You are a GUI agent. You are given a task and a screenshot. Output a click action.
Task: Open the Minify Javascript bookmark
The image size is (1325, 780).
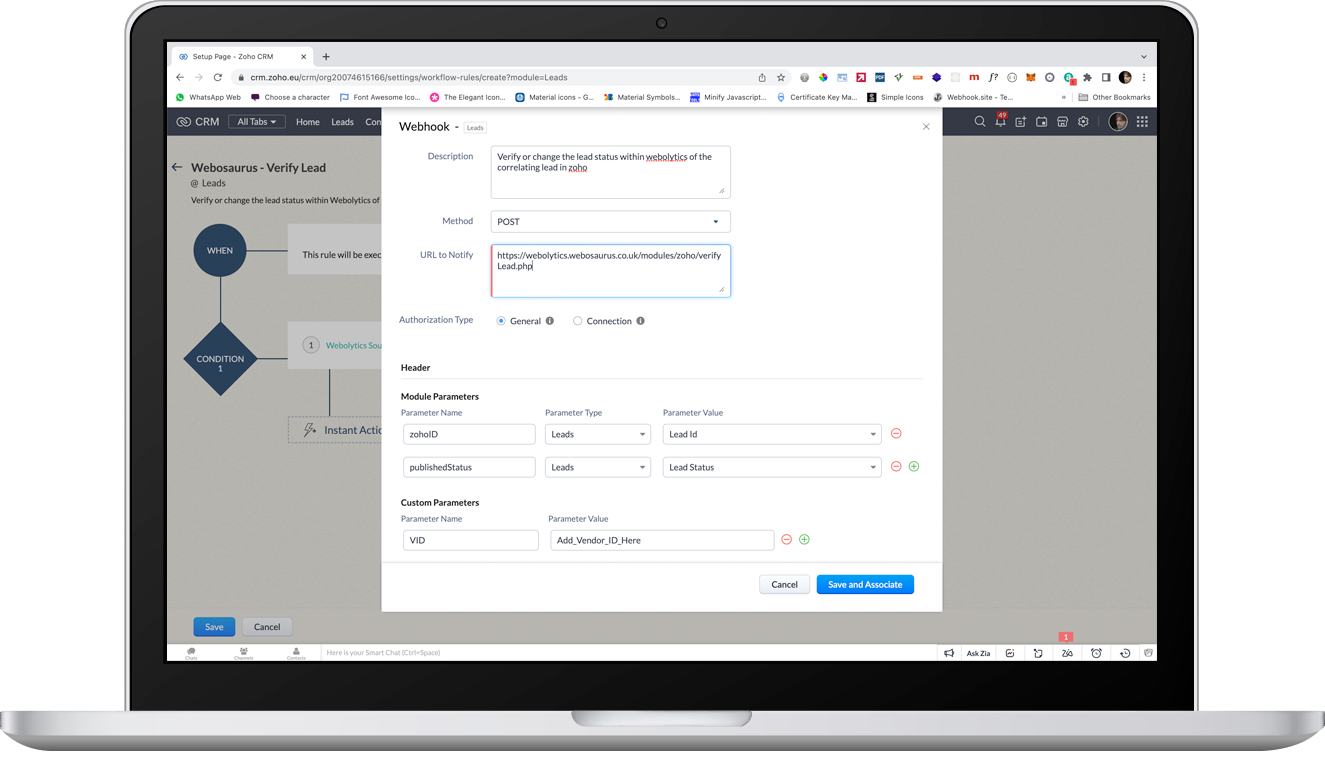728,97
